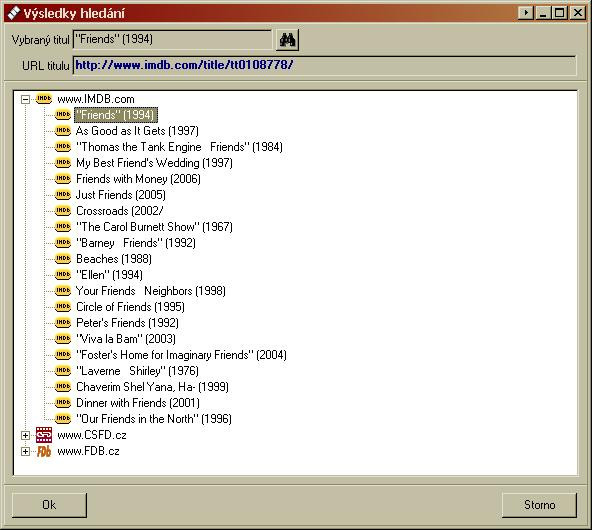Click IMDB icon next to Laverne Shirley
This screenshot has height=530, width=592.
(x=63, y=371)
